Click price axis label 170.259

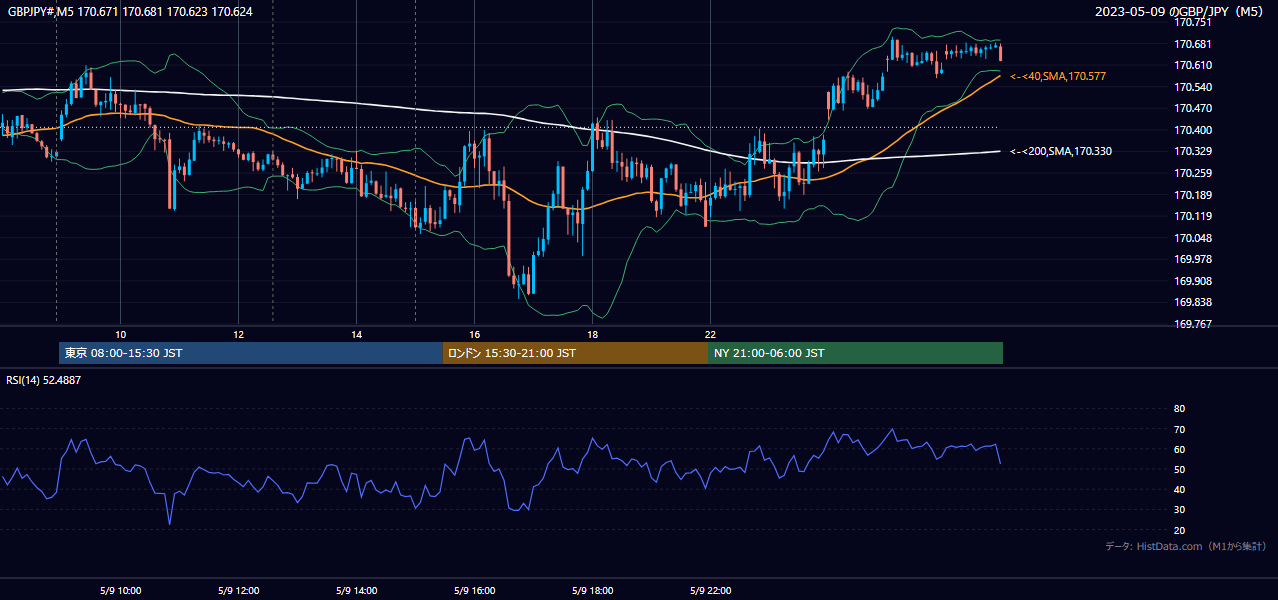(x=1192, y=173)
